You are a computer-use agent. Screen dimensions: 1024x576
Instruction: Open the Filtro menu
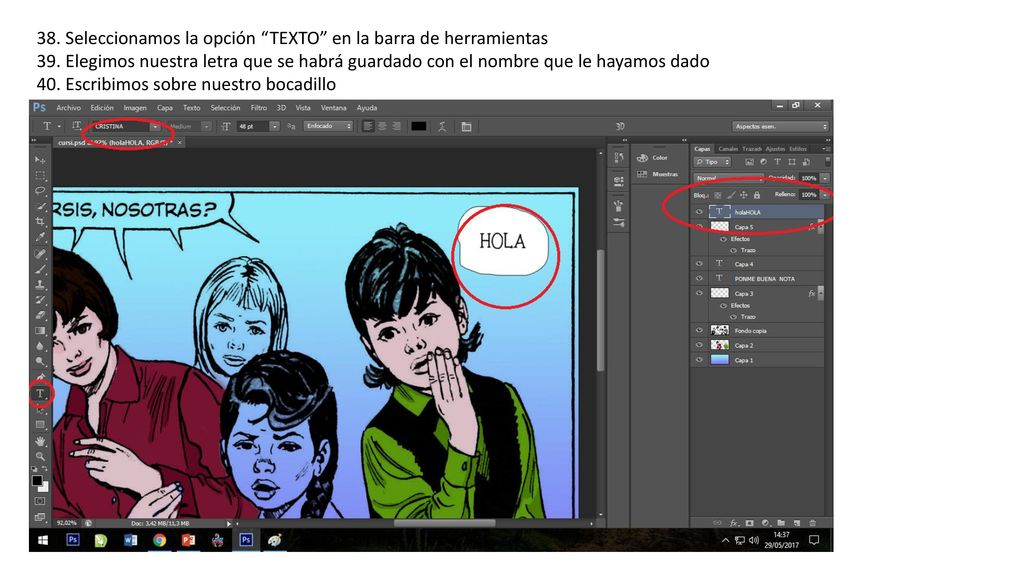259,108
